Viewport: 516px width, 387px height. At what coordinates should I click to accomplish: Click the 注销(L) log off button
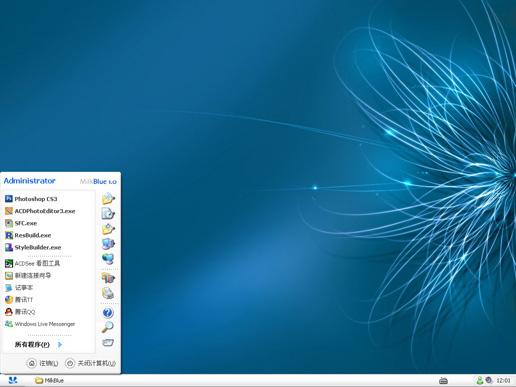click(x=42, y=363)
